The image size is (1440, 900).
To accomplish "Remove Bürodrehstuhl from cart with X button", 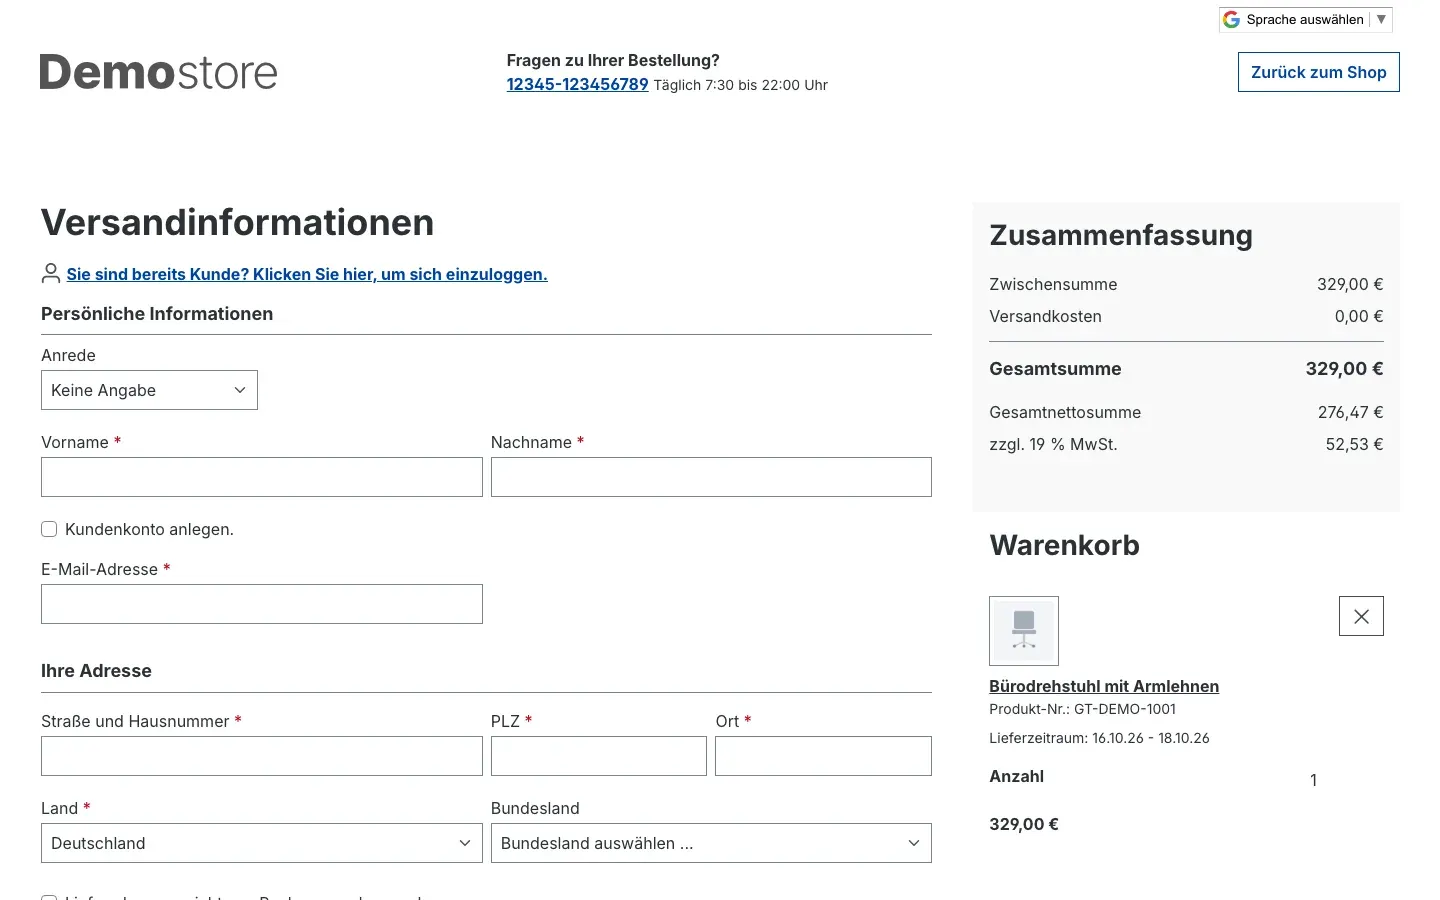I will pos(1361,616).
